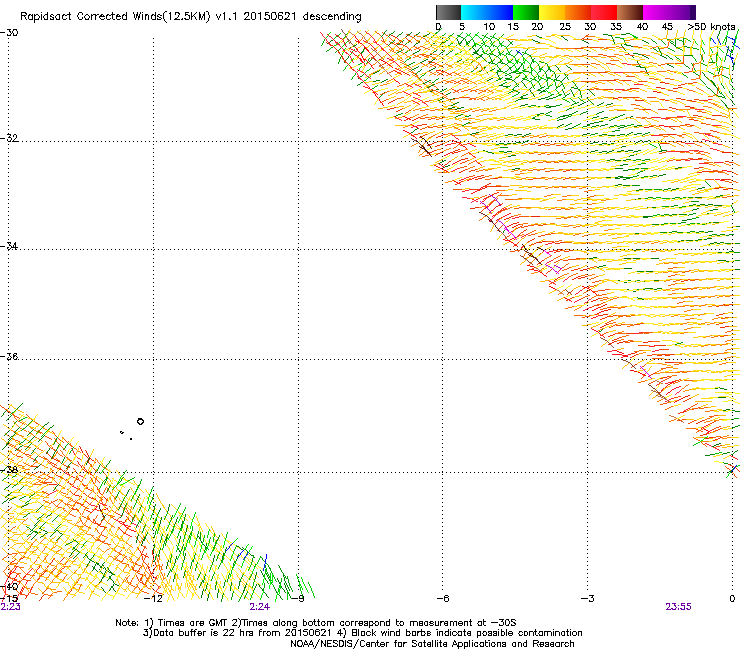This screenshot has width=740, height=650.
Task: Click the purple time stamp '23:55'
Action: click(678, 607)
